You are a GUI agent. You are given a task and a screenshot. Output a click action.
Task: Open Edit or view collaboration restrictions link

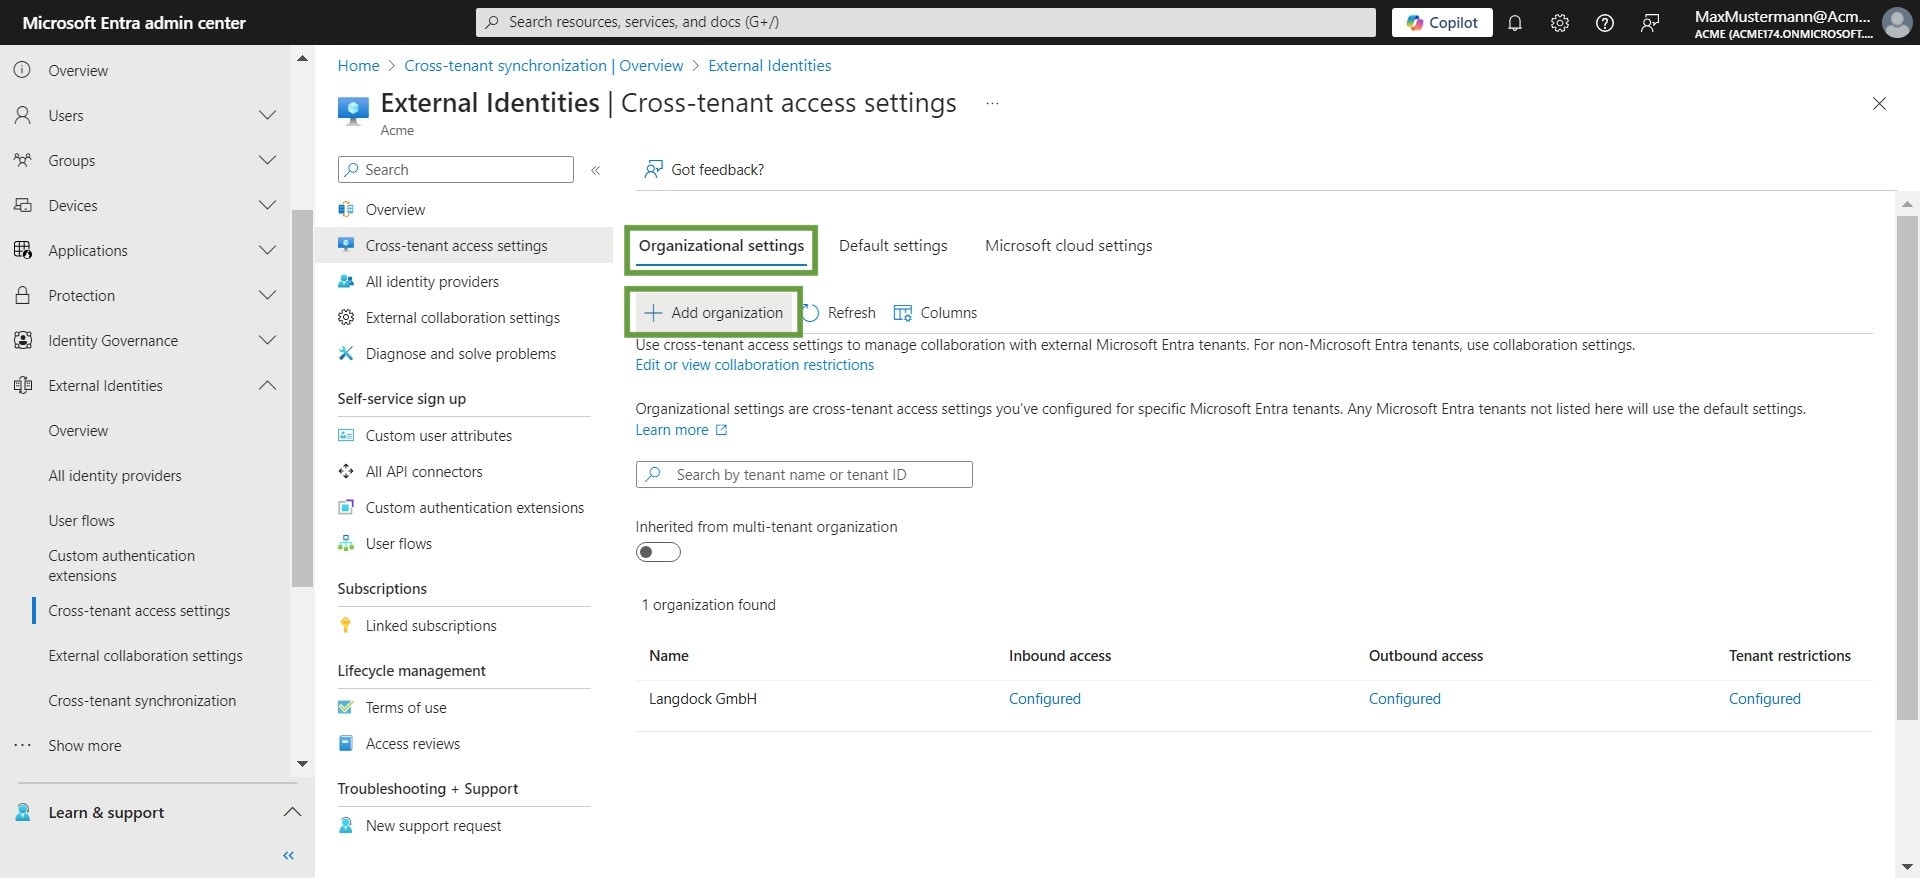[755, 365]
